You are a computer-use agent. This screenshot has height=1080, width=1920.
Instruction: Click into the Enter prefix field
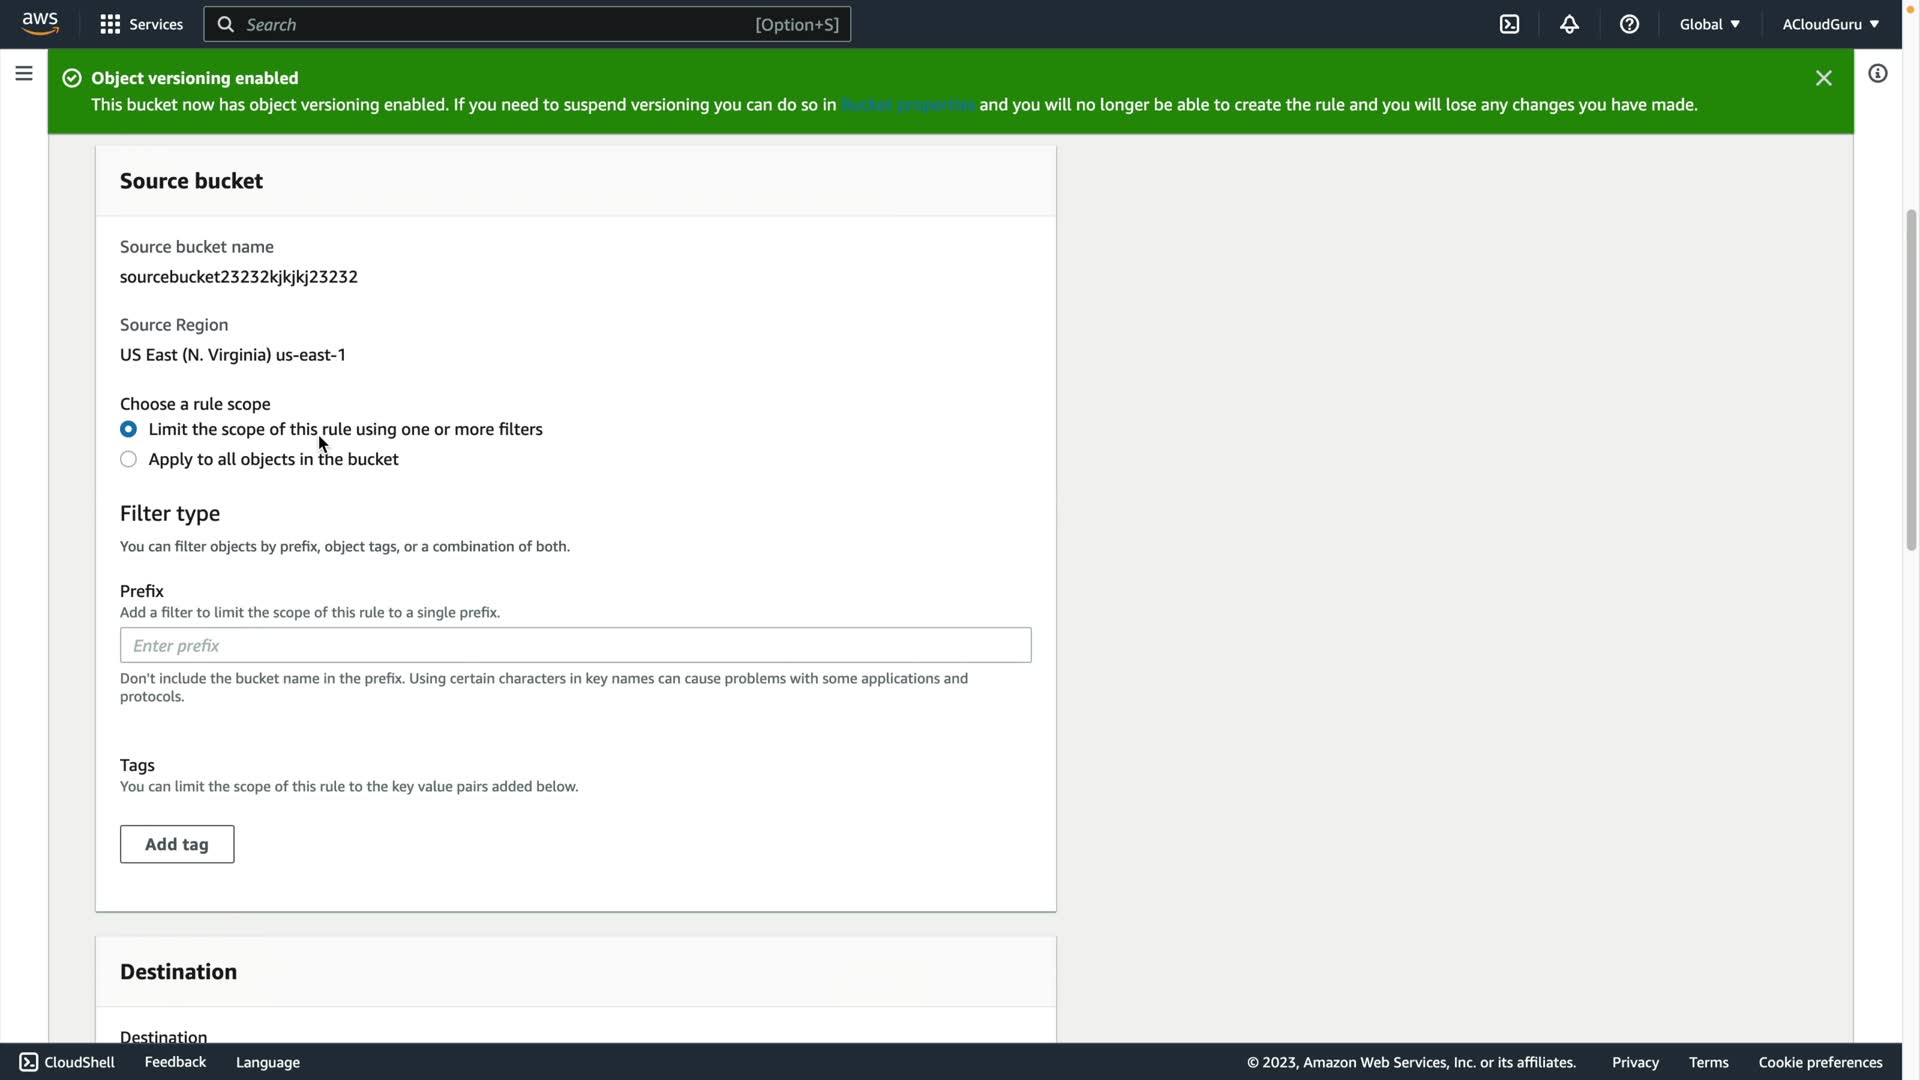575,645
